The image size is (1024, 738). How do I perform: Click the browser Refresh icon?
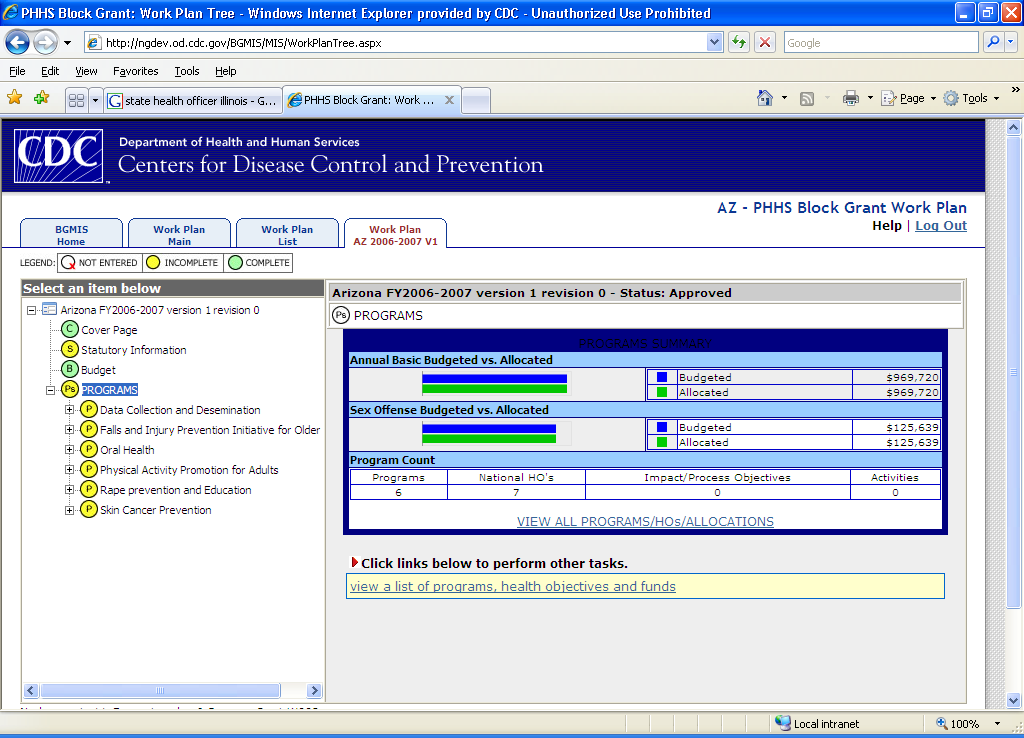(739, 43)
